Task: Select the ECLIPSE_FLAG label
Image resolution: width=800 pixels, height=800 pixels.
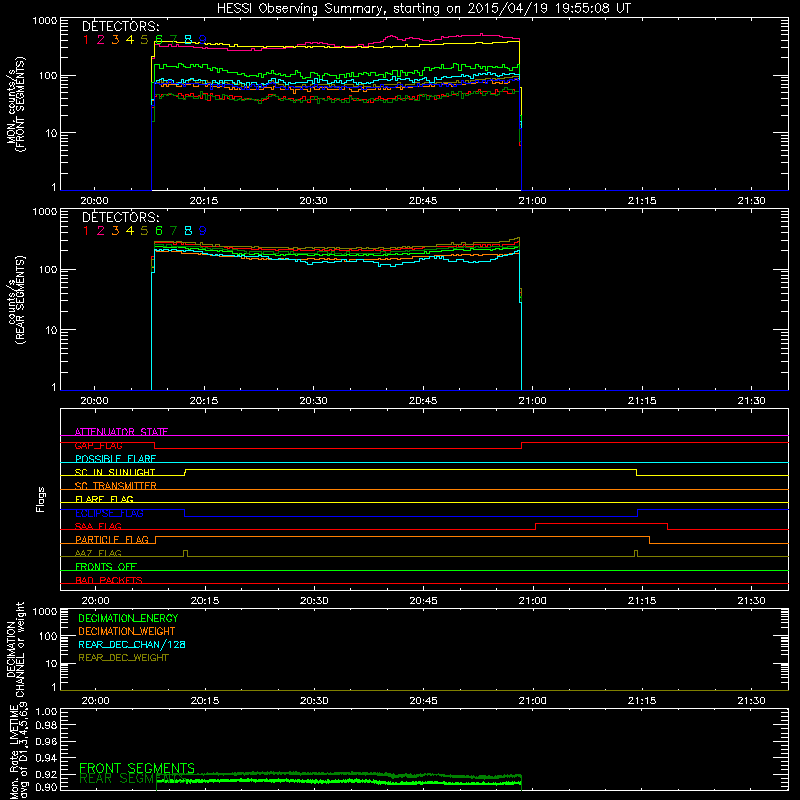Action: [x=109, y=513]
